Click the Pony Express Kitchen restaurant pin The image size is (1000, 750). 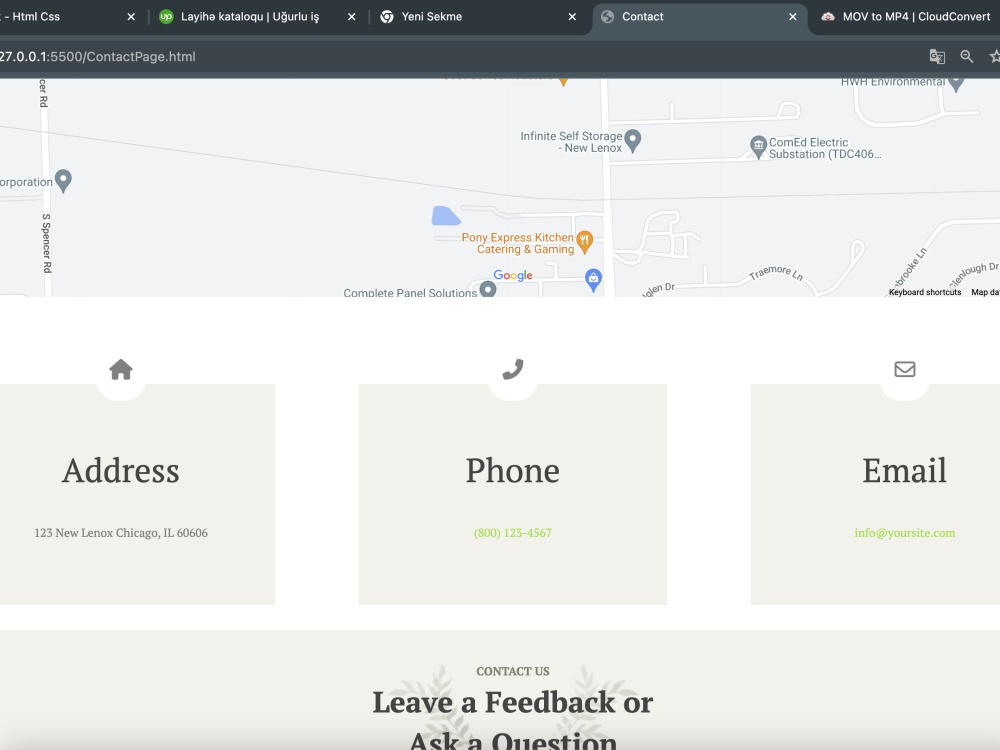coord(584,242)
